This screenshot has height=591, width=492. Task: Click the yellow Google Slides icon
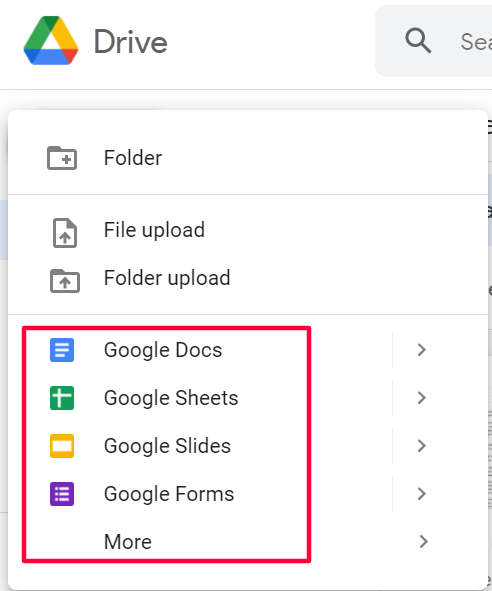pyautogui.click(x=62, y=446)
